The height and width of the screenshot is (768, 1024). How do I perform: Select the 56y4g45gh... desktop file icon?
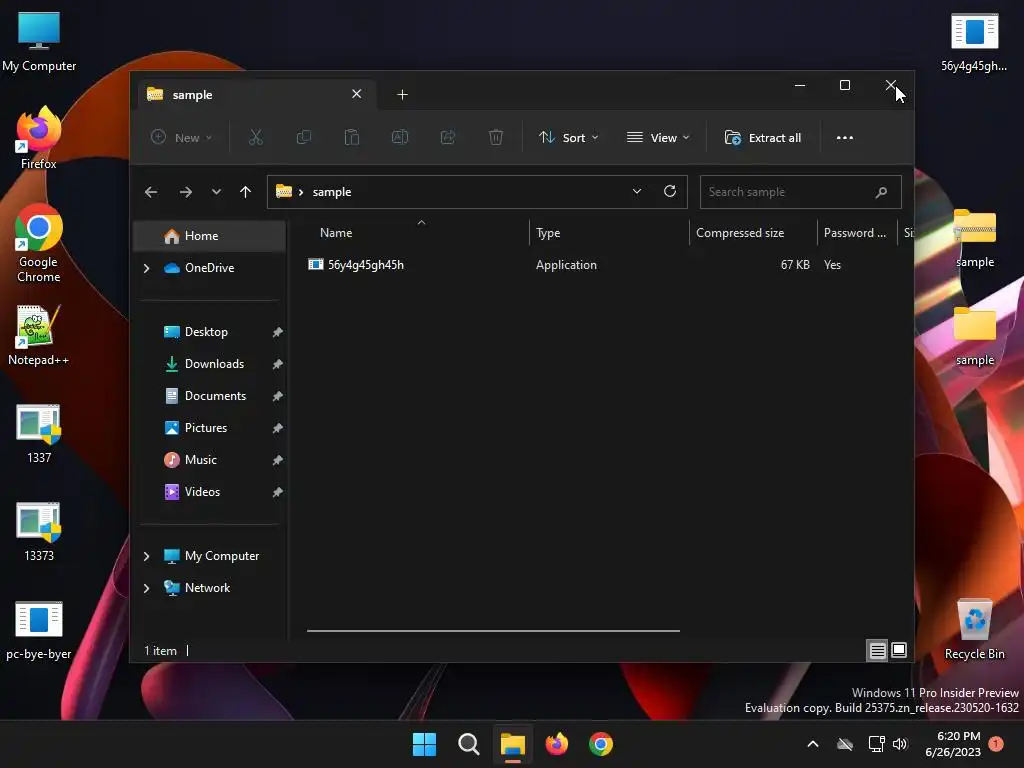point(974,42)
